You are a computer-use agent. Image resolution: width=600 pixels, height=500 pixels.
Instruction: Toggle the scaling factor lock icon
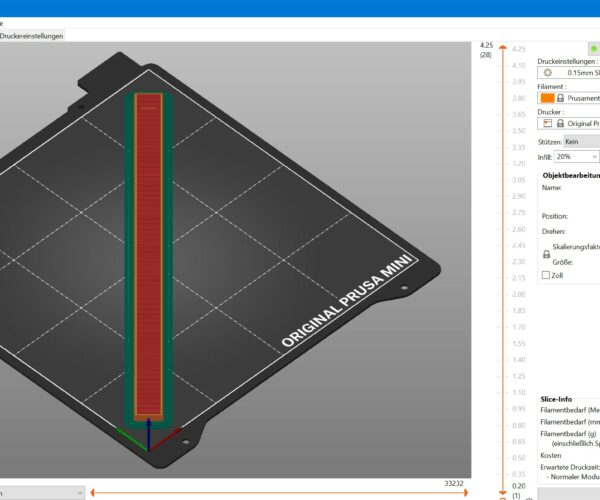(546, 254)
